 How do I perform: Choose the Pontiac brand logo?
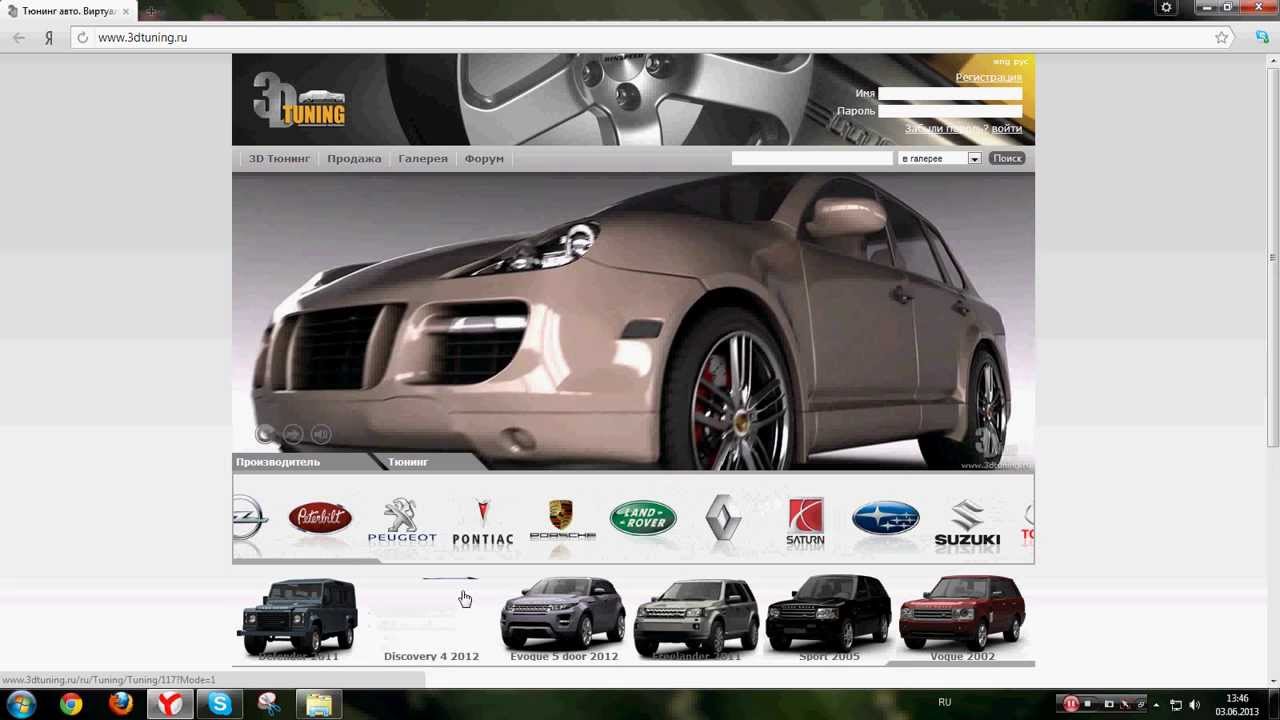pos(482,523)
